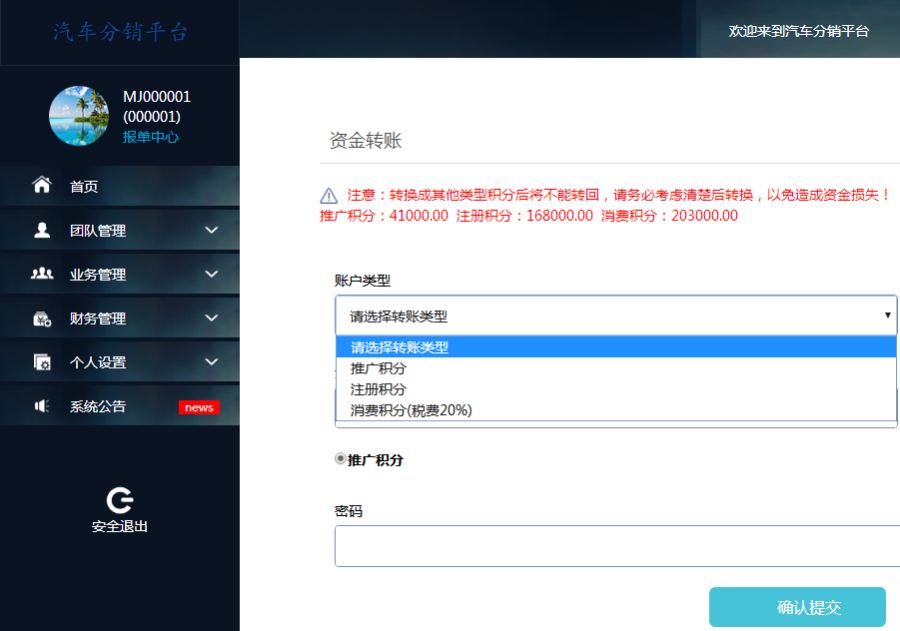Click the 个人设置 settings icon
900x631 pixels.
pos(40,361)
